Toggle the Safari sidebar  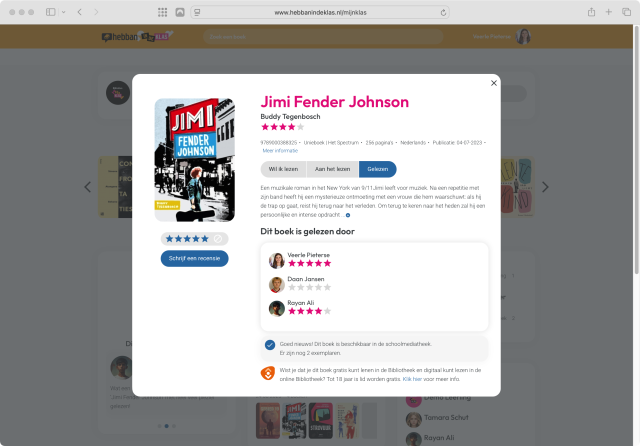click(x=51, y=12)
